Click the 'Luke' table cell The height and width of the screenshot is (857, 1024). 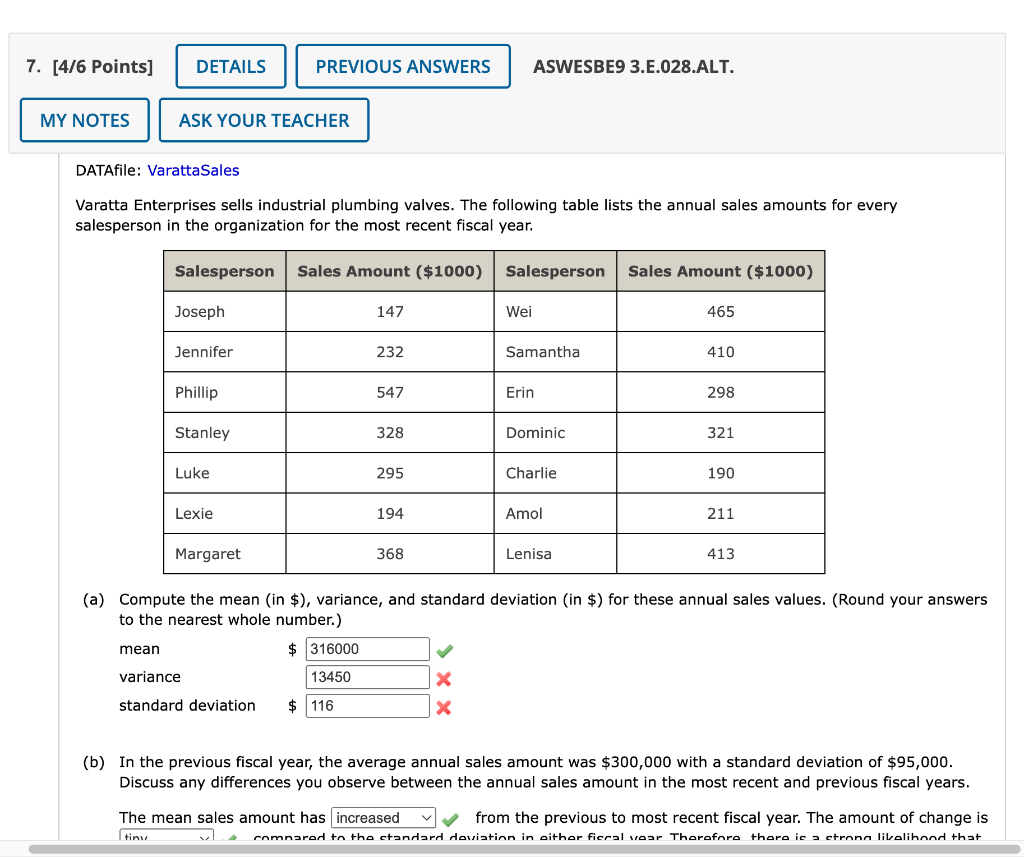[225, 473]
